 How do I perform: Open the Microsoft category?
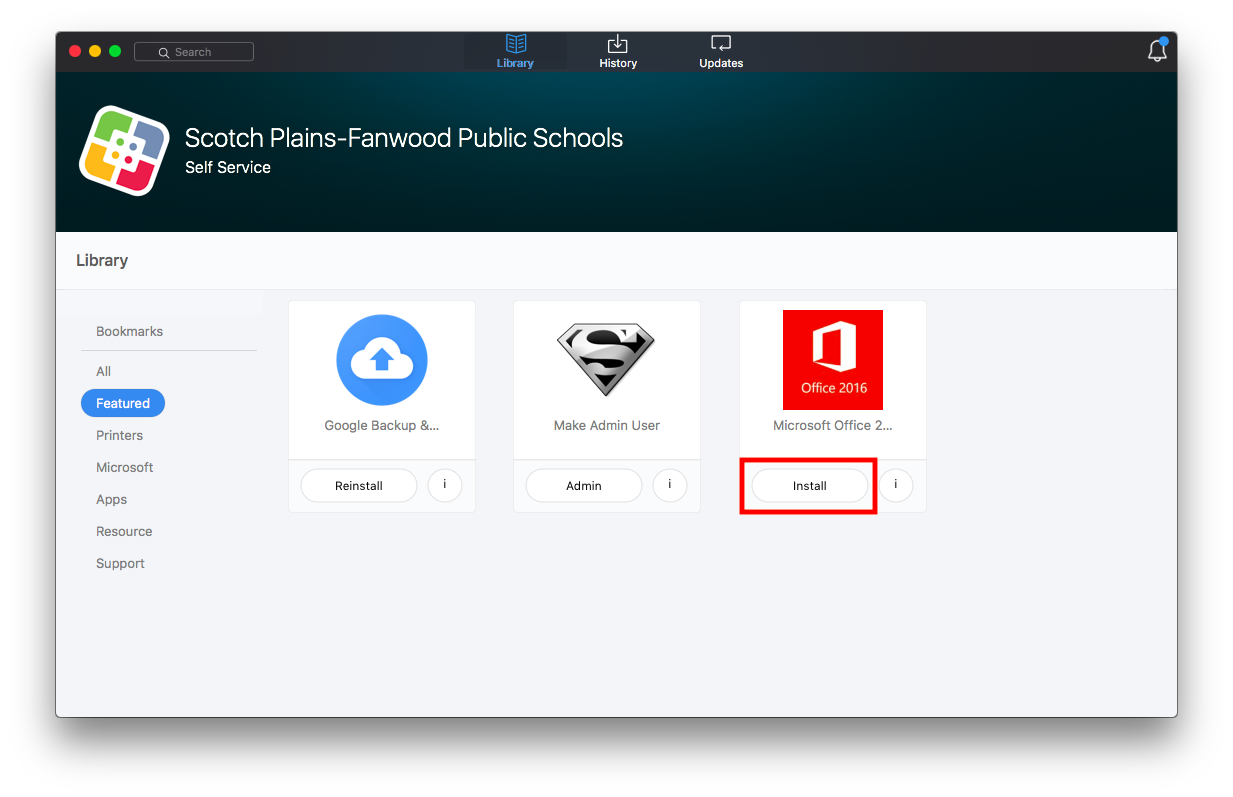[x=125, y=467]
